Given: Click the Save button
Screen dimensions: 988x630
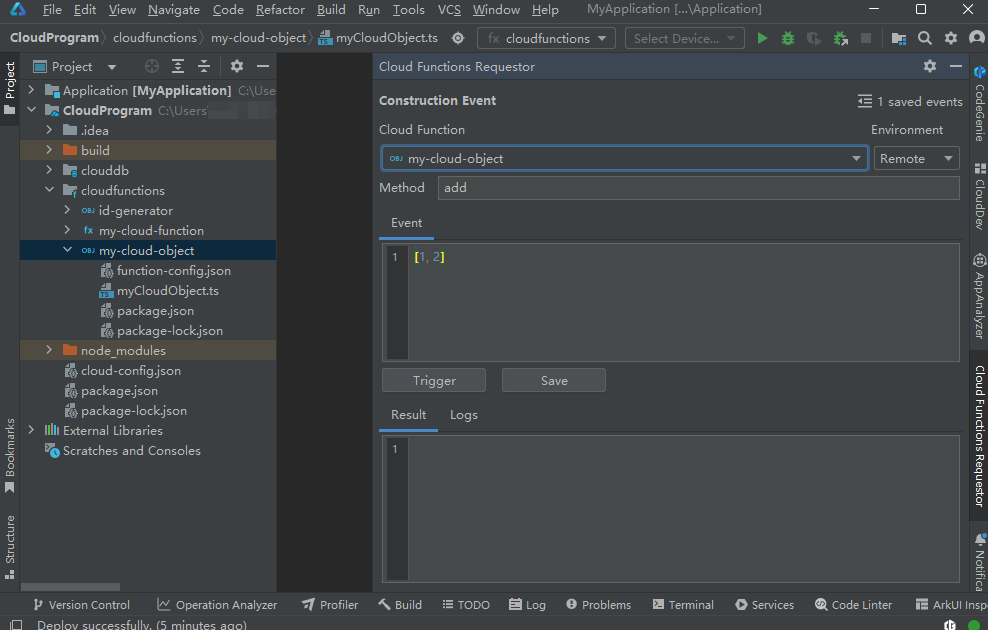Looking at the screenshot, I should [553, 380].
